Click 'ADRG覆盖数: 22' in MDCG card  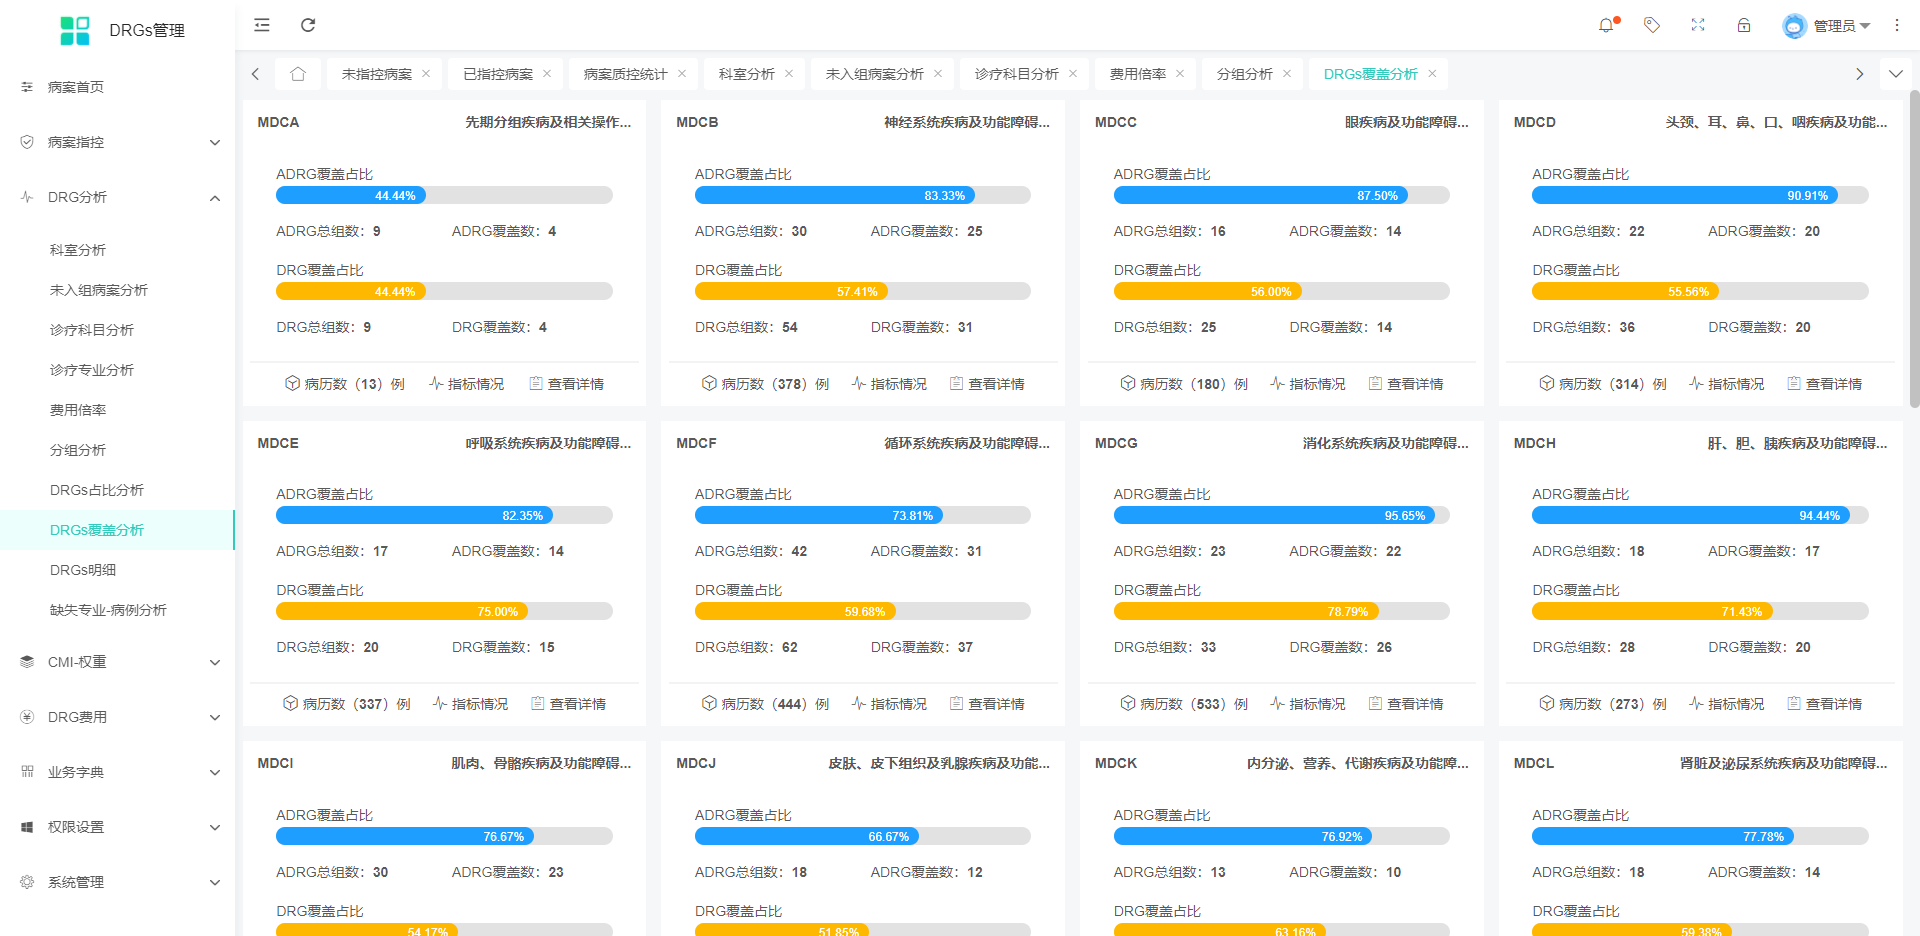pyautogui.click(x=1345, y=551)
